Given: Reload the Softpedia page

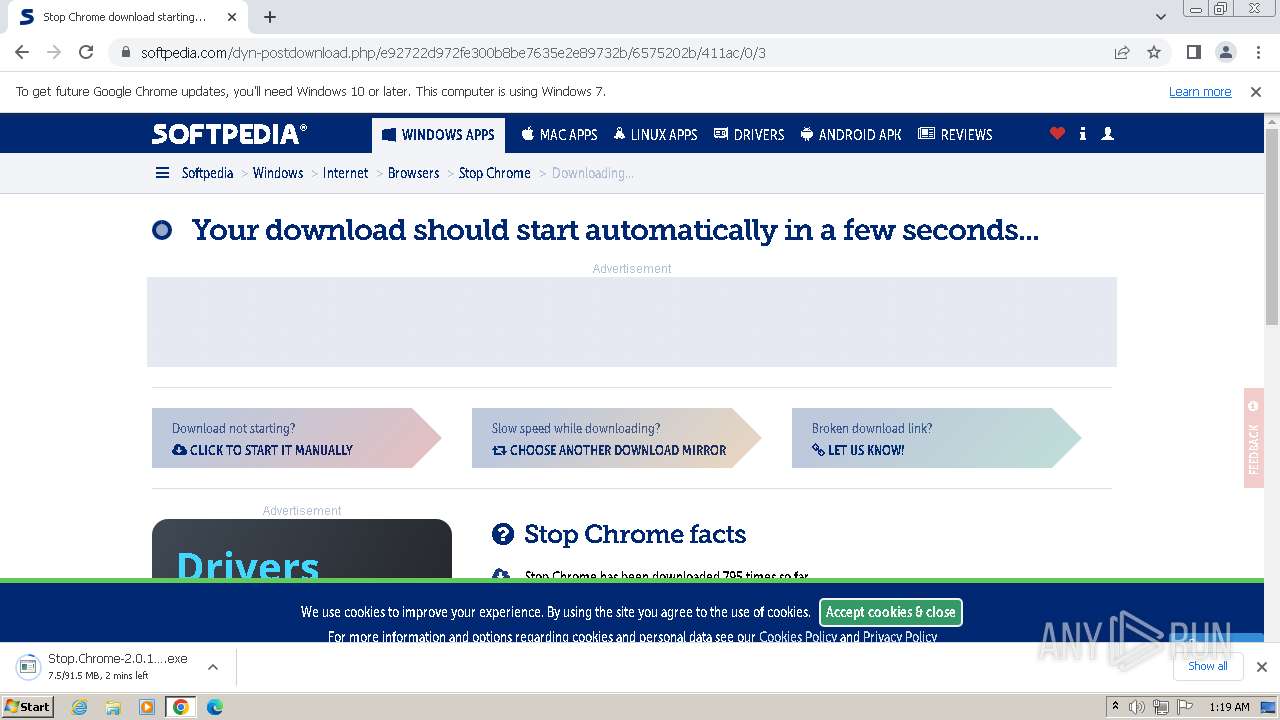Looking at the screenshot, I should click(86, 52).
